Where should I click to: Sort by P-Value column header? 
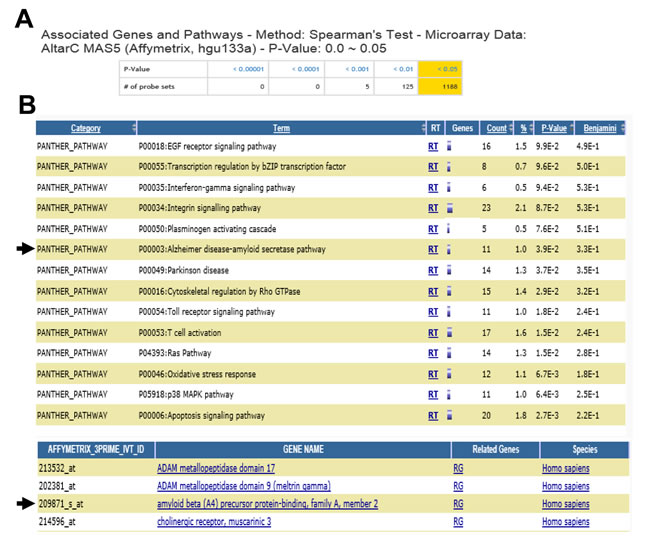coord(554,128)
